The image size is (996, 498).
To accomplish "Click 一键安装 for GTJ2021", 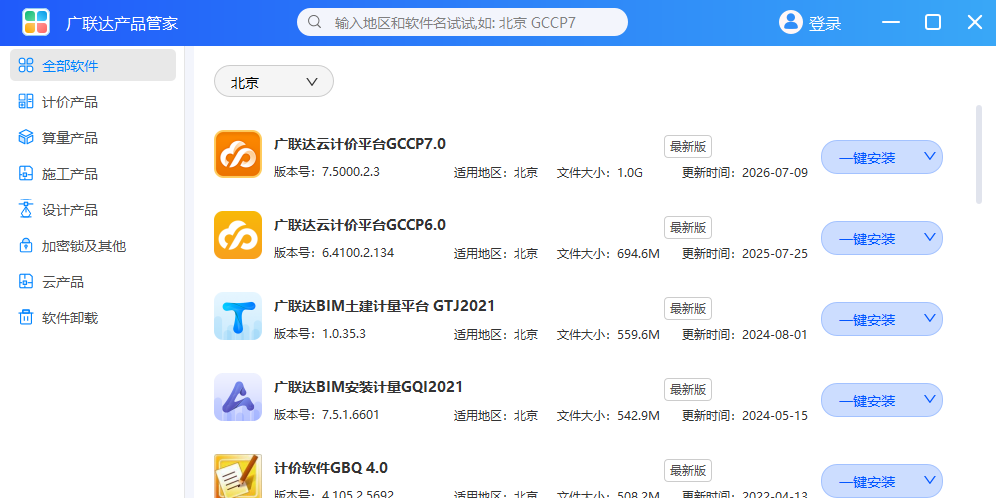I will [867, 320].
